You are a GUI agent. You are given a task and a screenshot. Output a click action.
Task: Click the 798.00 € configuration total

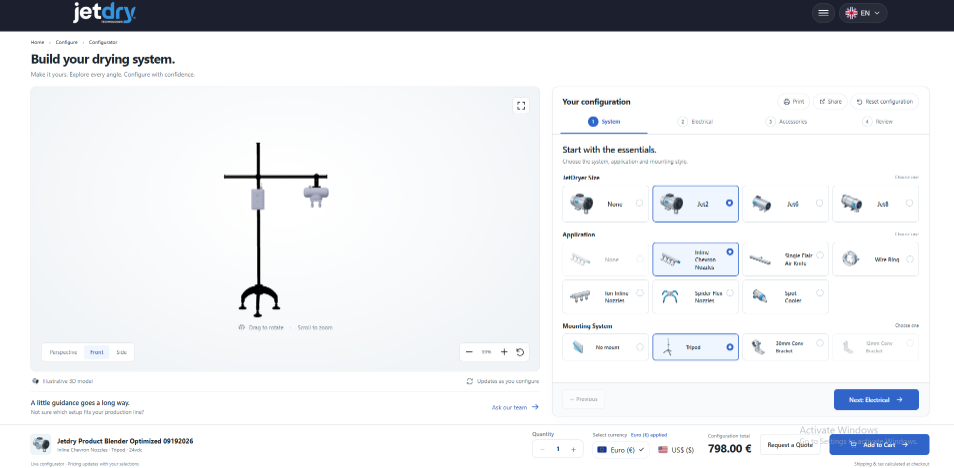point(729,449)
